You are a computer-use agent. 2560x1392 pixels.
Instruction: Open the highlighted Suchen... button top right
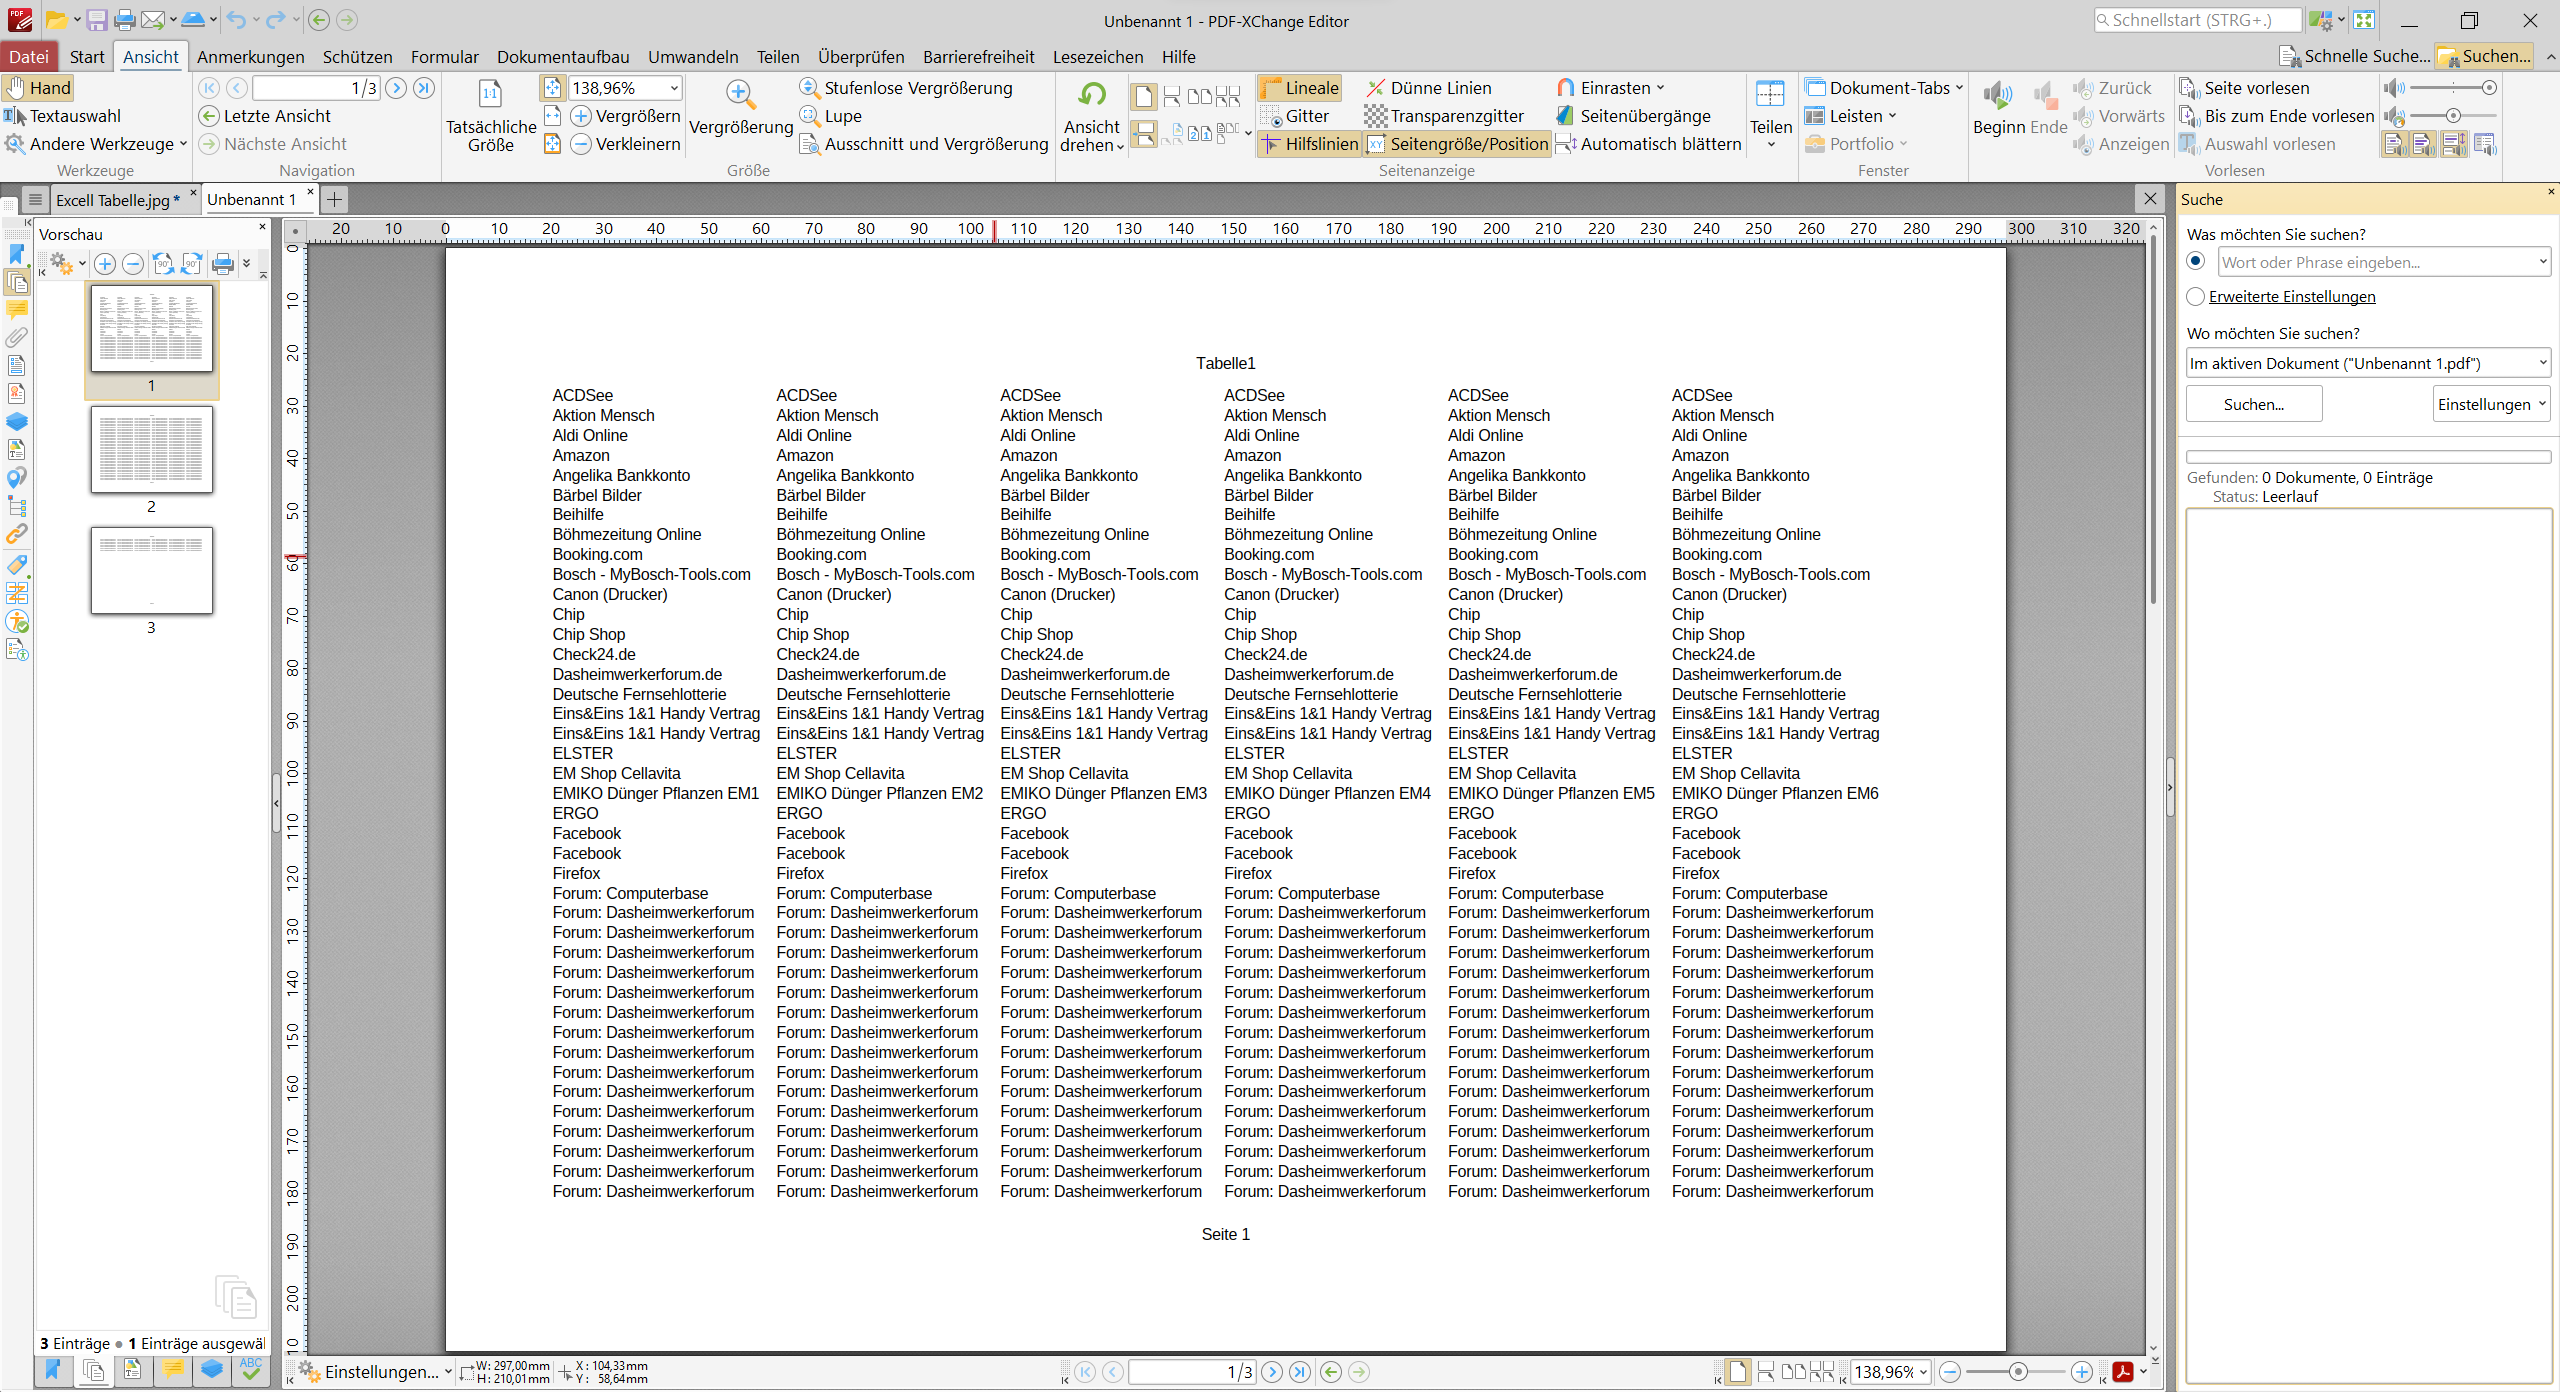2484,56
